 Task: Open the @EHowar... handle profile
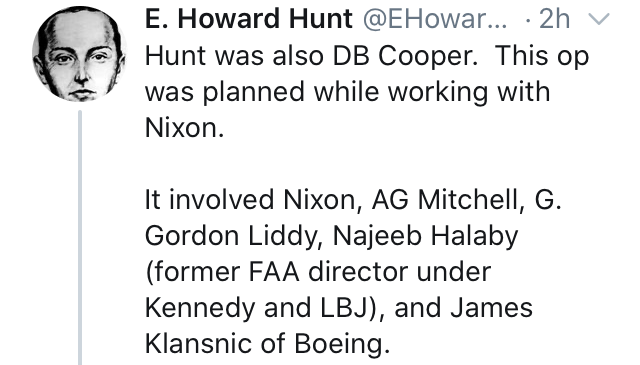(435, 19)
